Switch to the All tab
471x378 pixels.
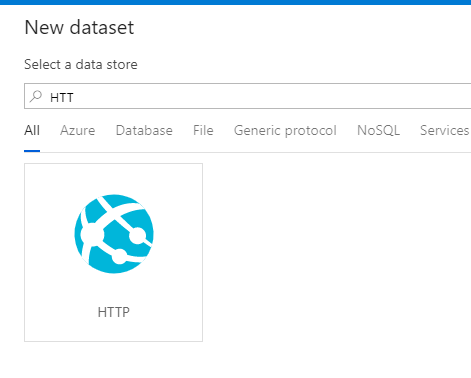tap(32, 130)
